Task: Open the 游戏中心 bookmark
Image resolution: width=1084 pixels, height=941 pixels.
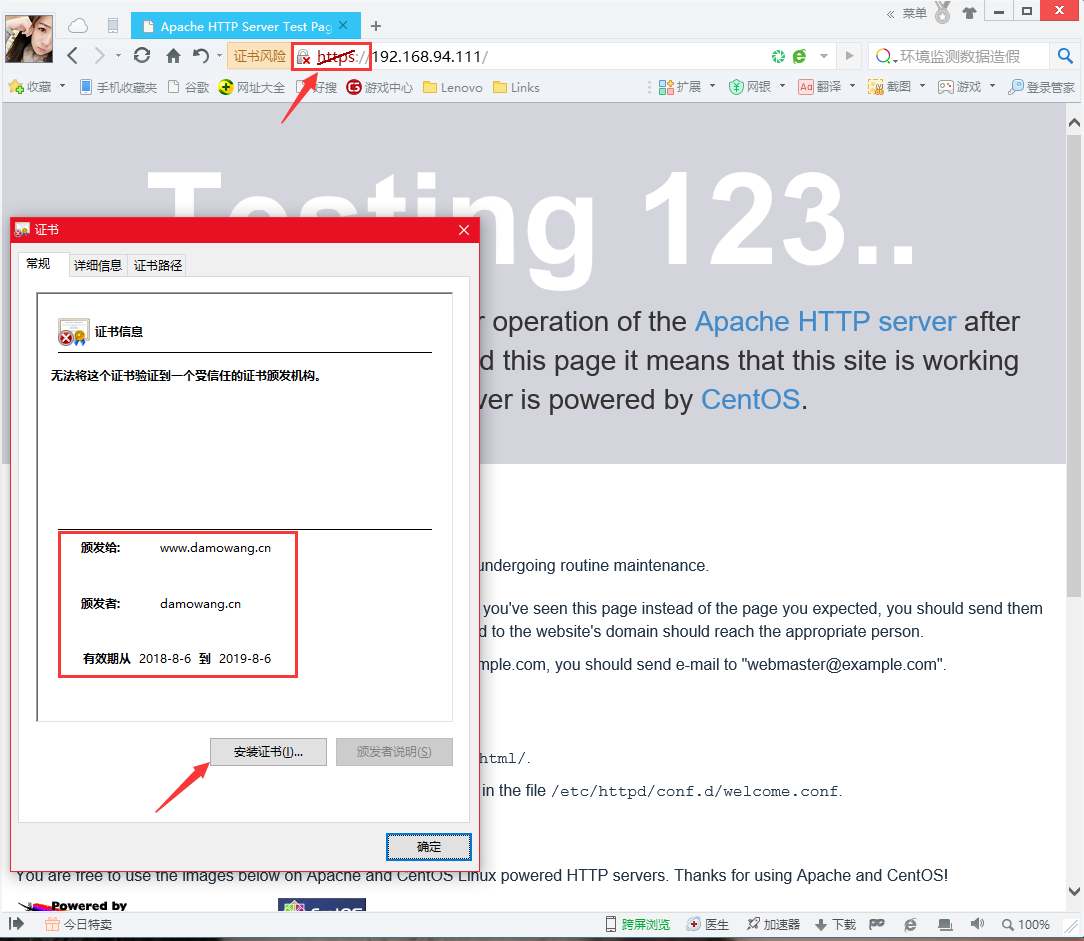Action: click(x=380, y=87)
